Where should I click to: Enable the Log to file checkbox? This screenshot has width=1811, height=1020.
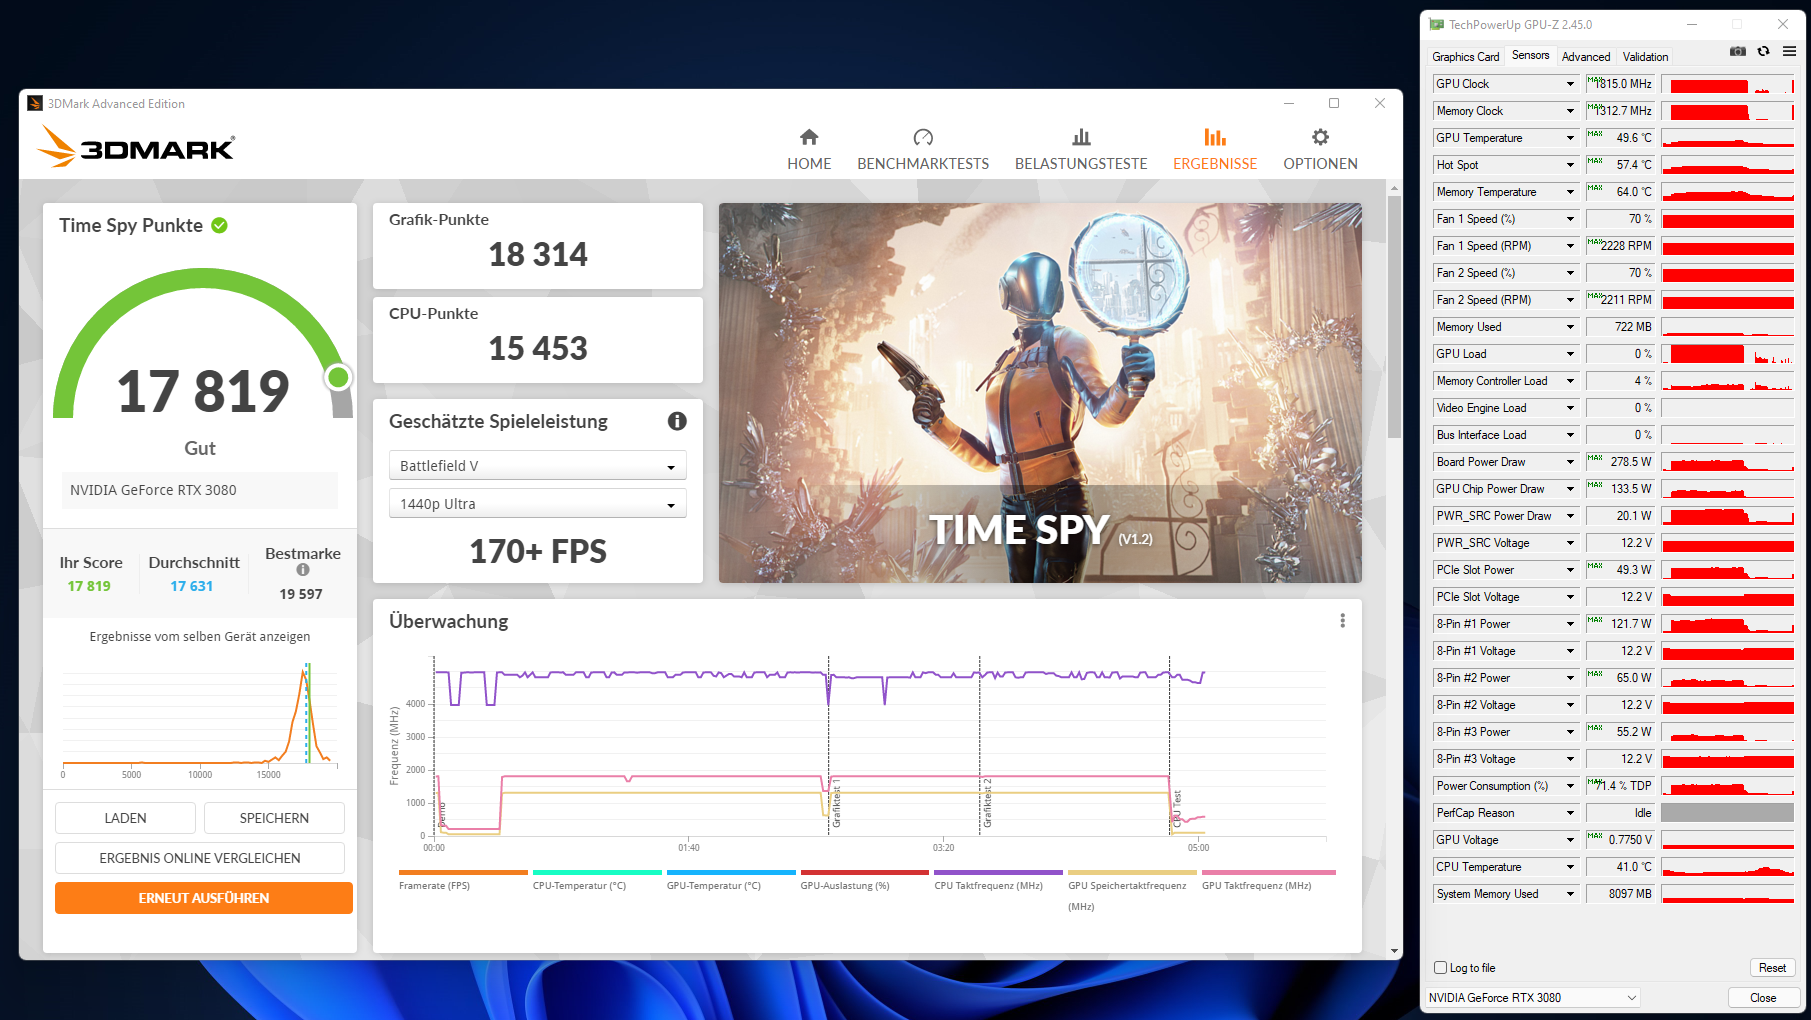(x=1440, y=967)
